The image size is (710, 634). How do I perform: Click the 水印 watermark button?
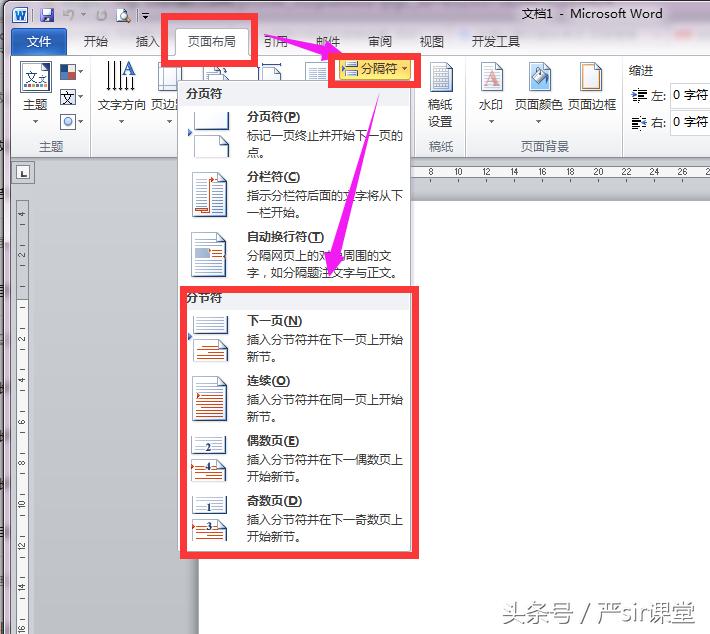pos(491,87)
